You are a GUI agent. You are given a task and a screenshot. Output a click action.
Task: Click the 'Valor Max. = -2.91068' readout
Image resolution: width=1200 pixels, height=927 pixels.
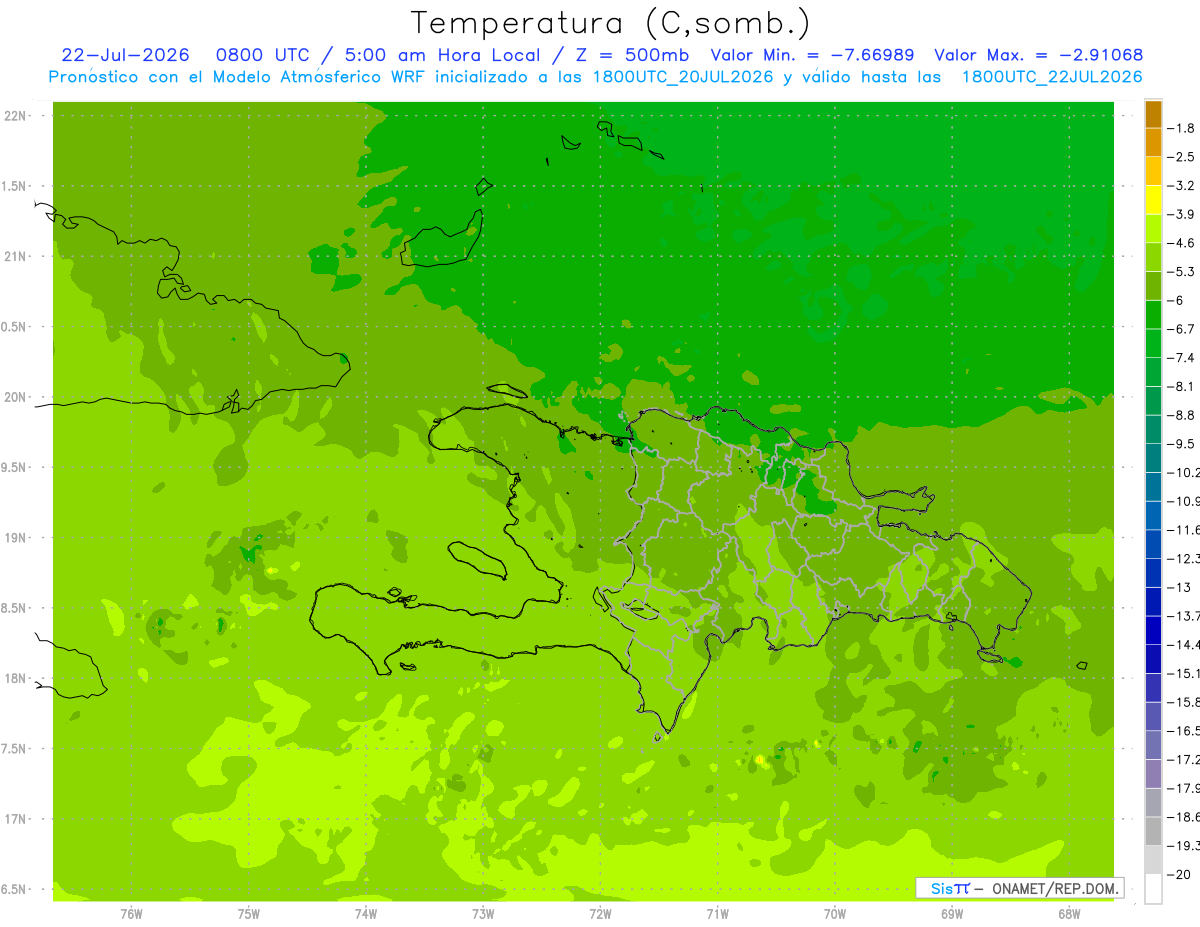(1038, 55)
